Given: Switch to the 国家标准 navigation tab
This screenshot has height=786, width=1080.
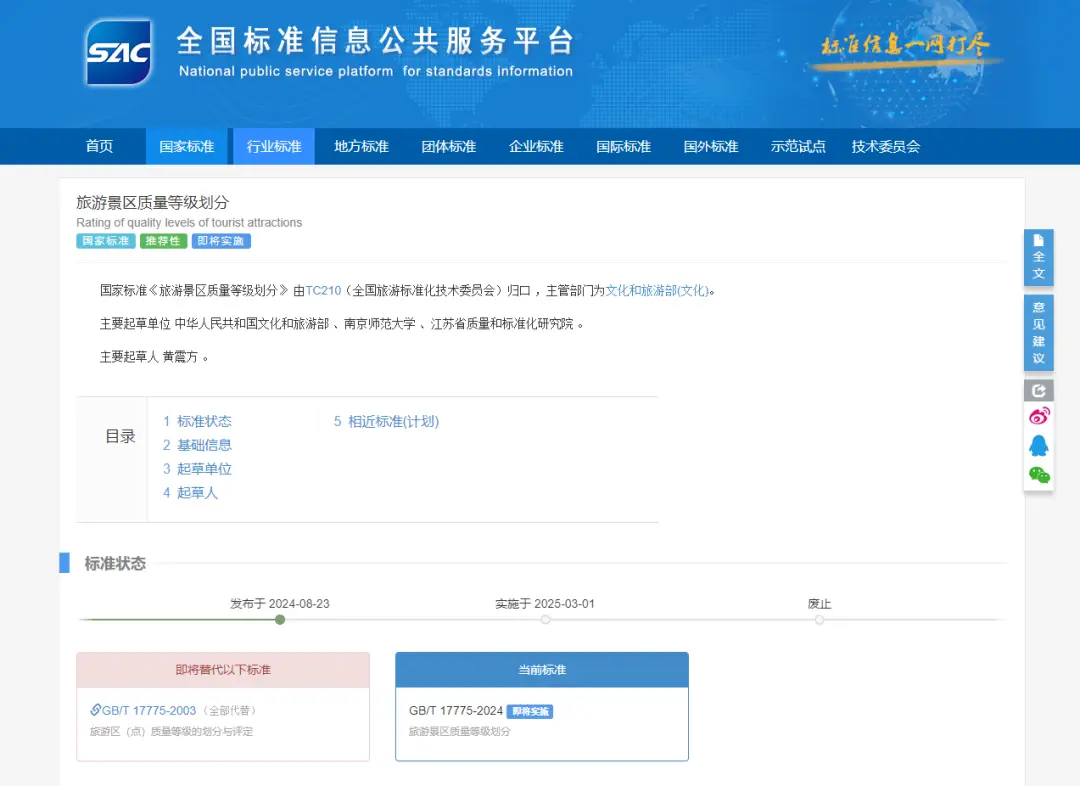Looking at the screenshot, I should [186, 146].
